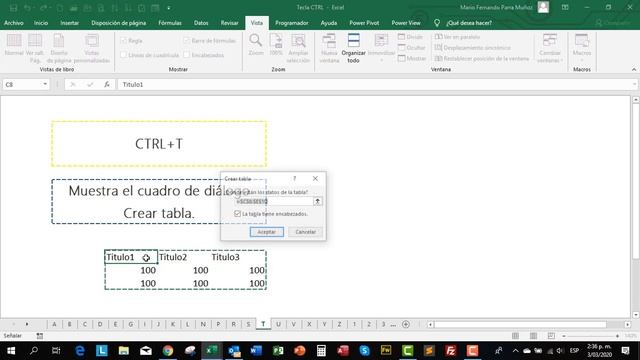
Task: Toggle Encabezados checkbox
Action: pyautogui.click(x=187, y=55)
